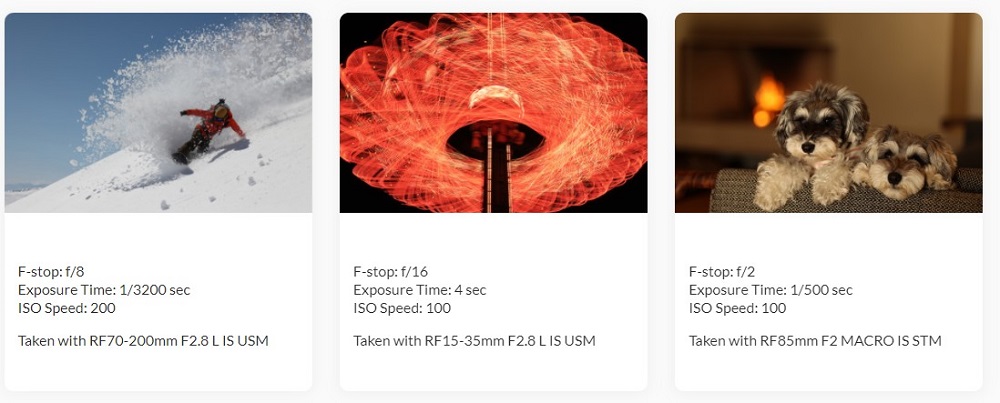Open the snowboarder photo thumbnail
Image resolution: width=1000 pixels, height=403 pixels.
[158, 113]
